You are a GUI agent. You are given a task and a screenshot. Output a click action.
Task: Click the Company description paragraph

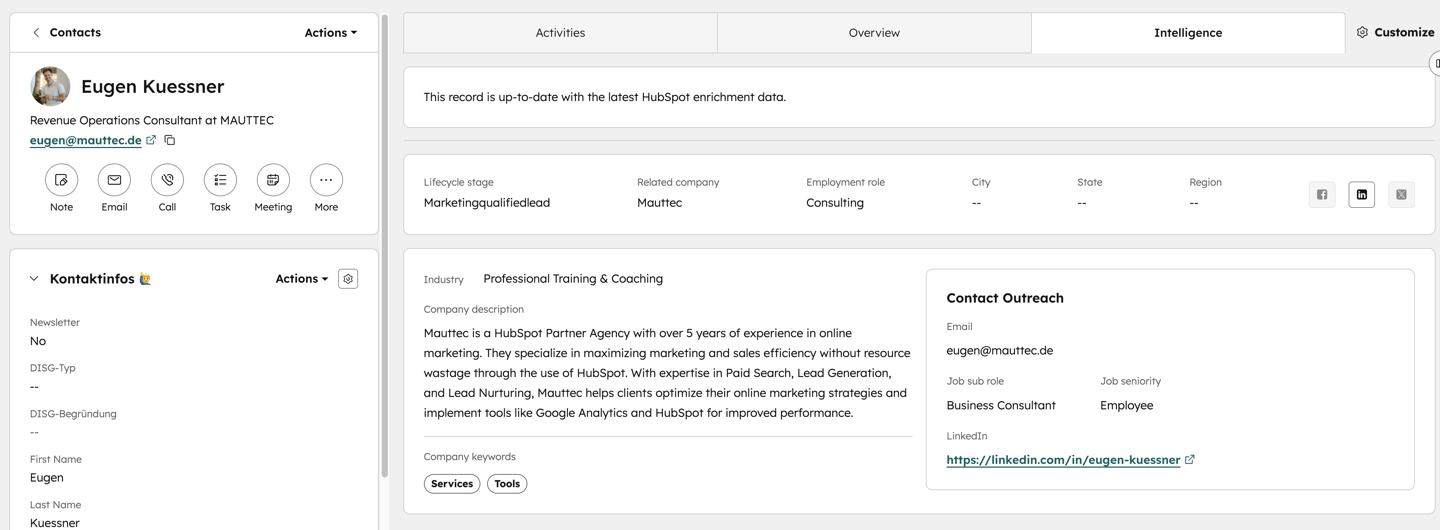pos(667,373)
